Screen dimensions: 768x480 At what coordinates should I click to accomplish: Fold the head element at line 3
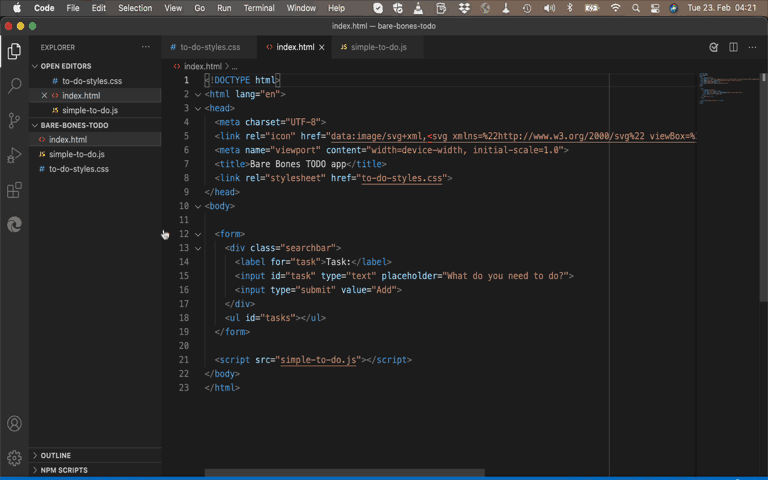[x=197, y=108]
